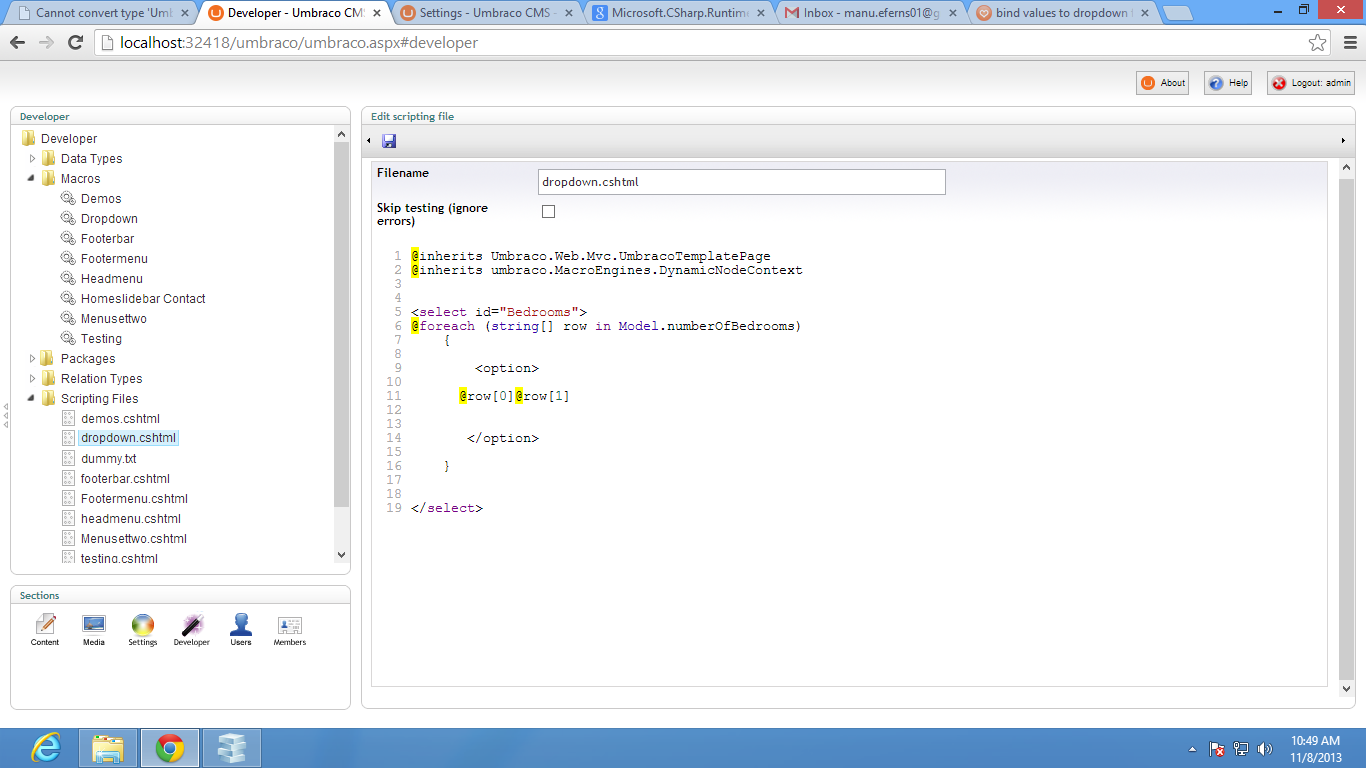Open the Developer section icon
This screenshot has width=1366, height=768.
[192, 630]
